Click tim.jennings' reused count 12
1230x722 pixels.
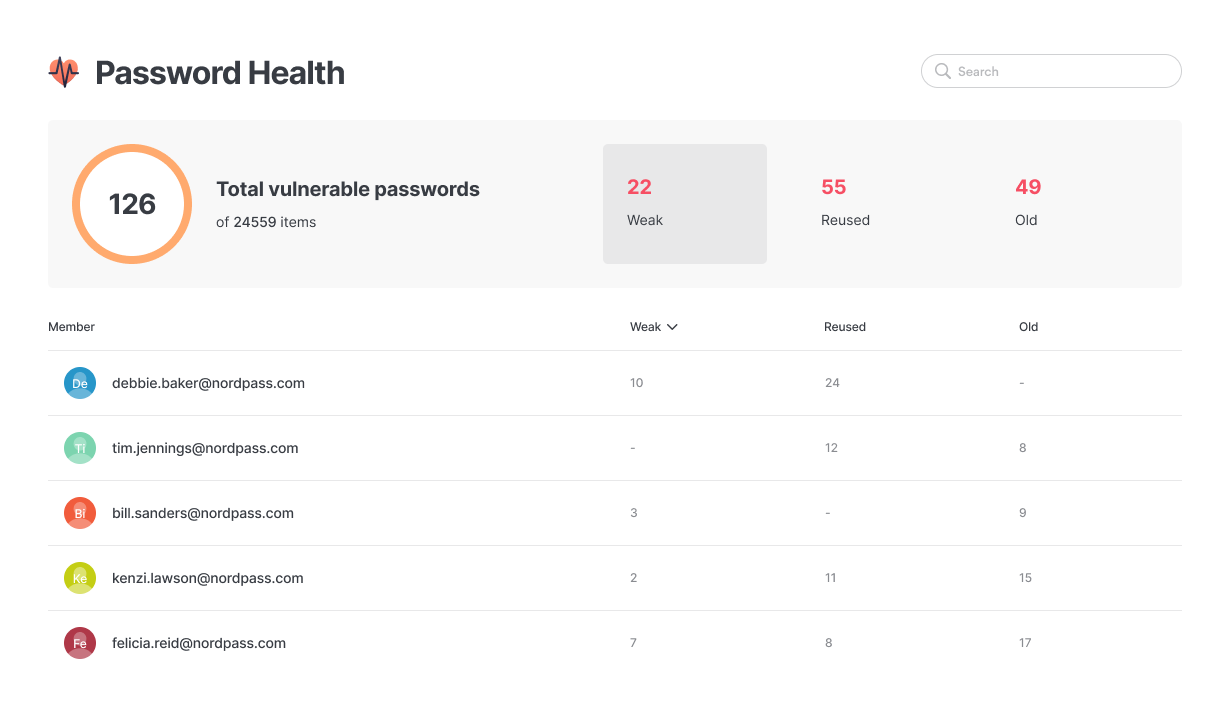[x=831, y=448]
